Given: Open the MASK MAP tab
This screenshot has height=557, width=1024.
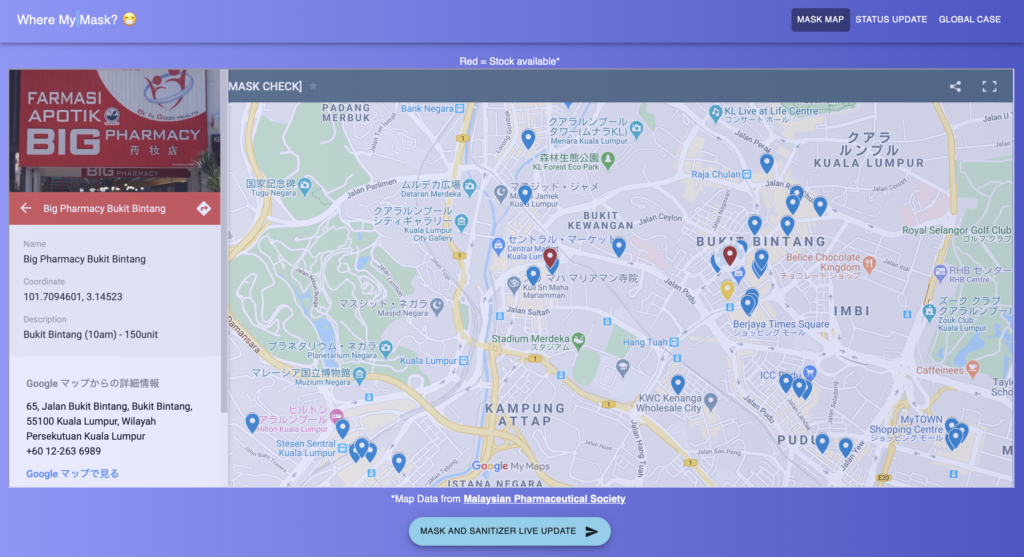Looking at the screenshot, I should pyautogui.click(x=820, y=20).
